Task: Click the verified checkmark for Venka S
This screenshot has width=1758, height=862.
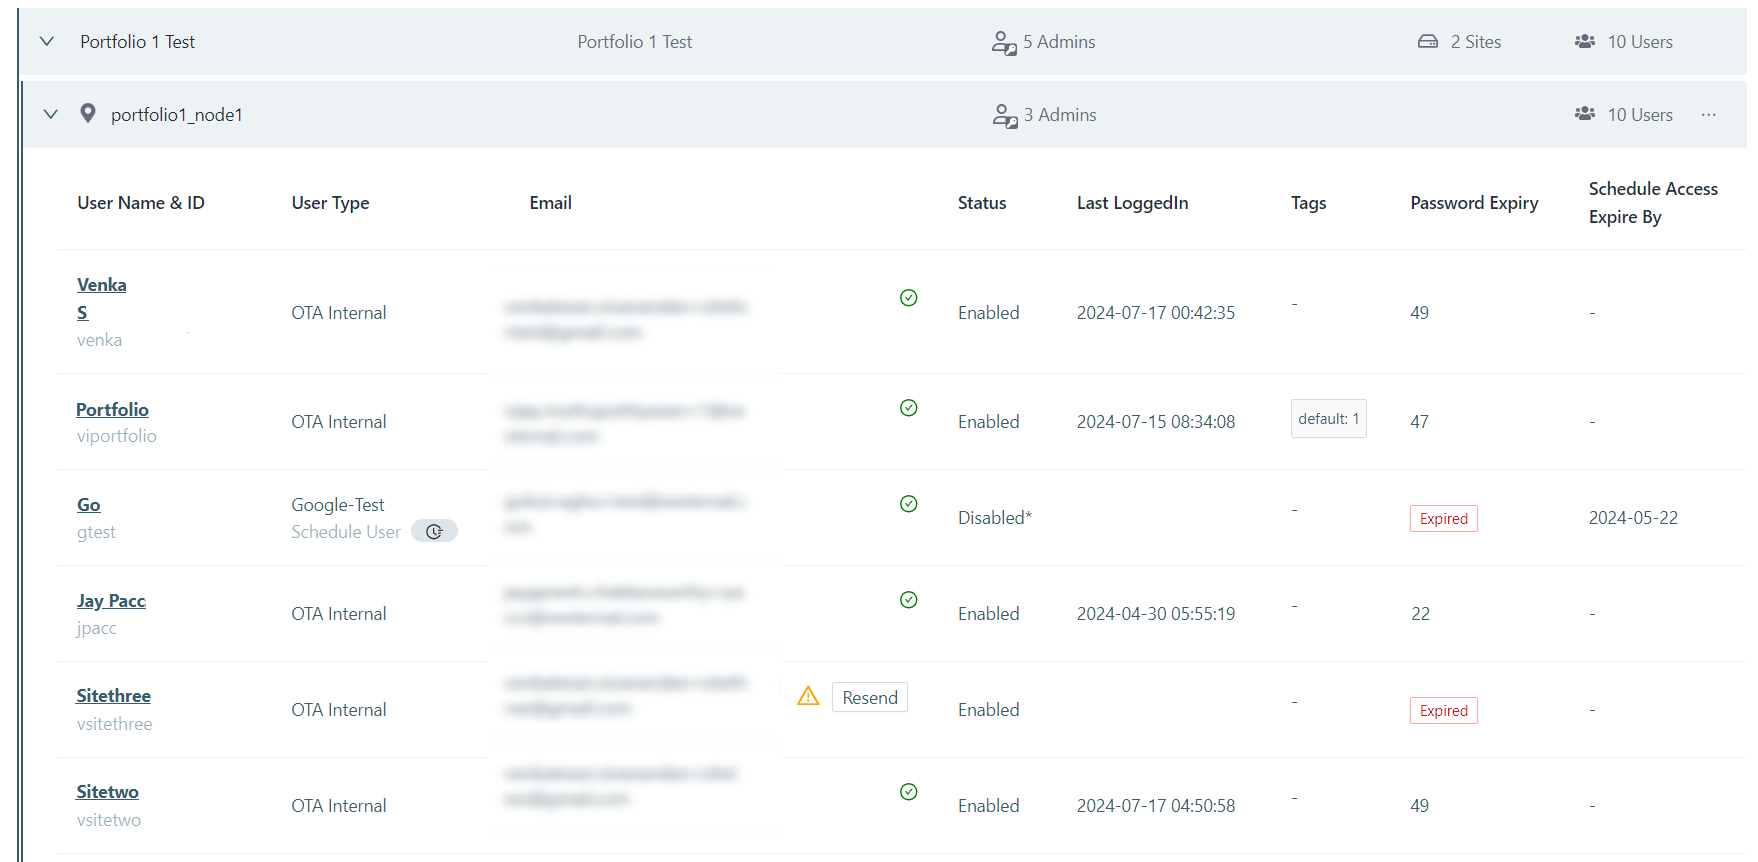Action: pyautogui.click(x=908, y=298)
